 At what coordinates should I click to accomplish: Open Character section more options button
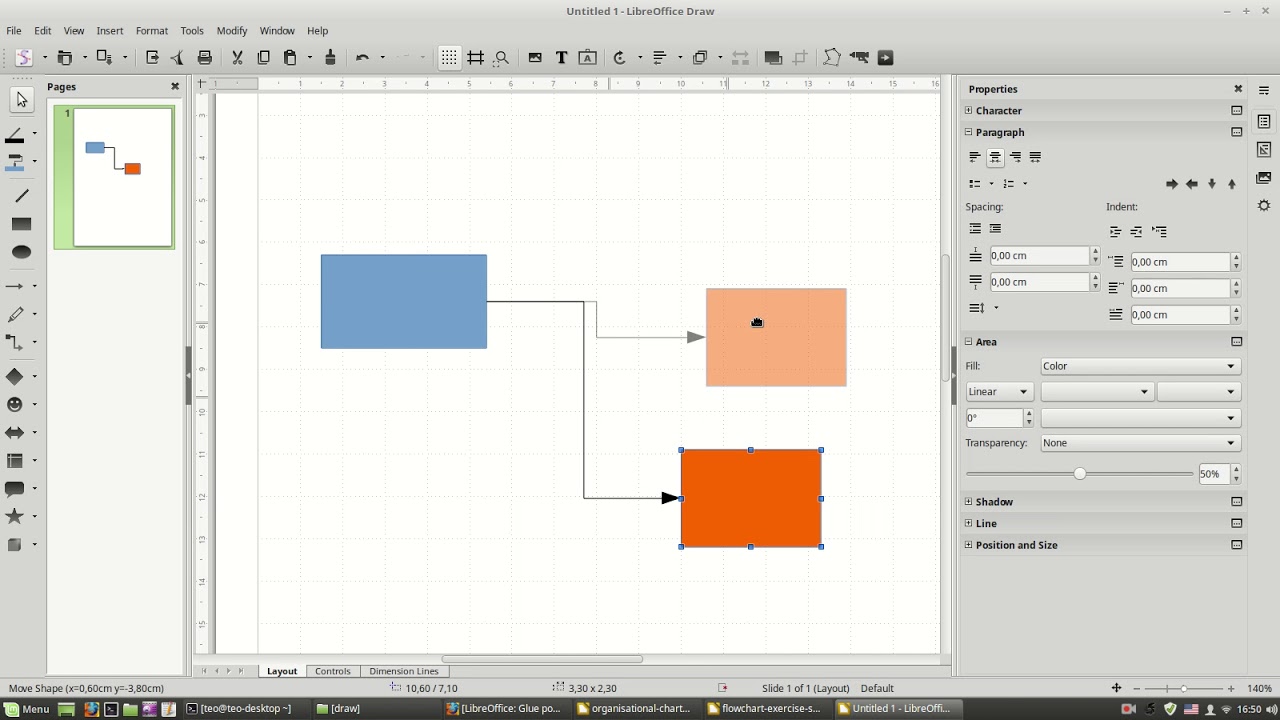(x=1237, y=110)
